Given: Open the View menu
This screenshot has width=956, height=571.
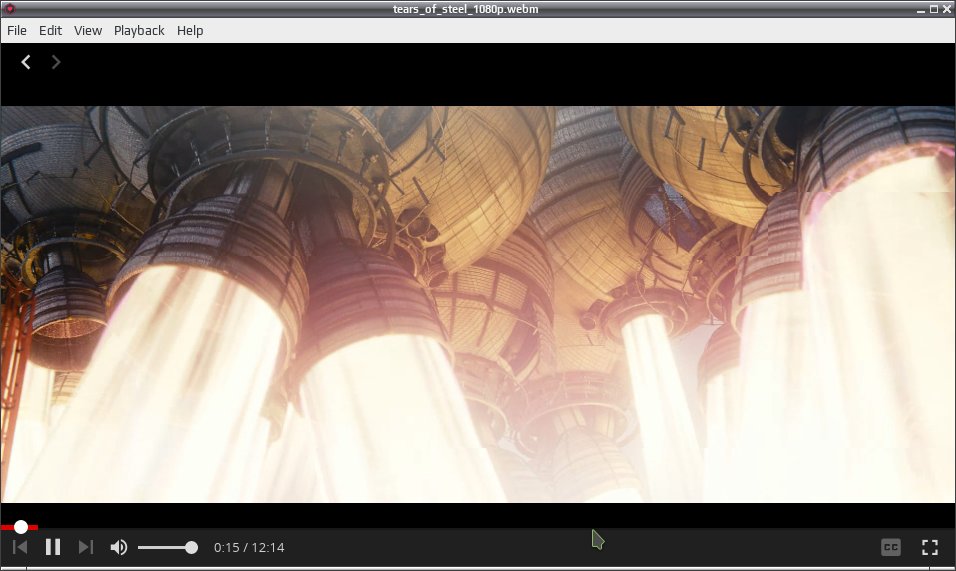Looking at the screenshot, I should pos(88,30).
